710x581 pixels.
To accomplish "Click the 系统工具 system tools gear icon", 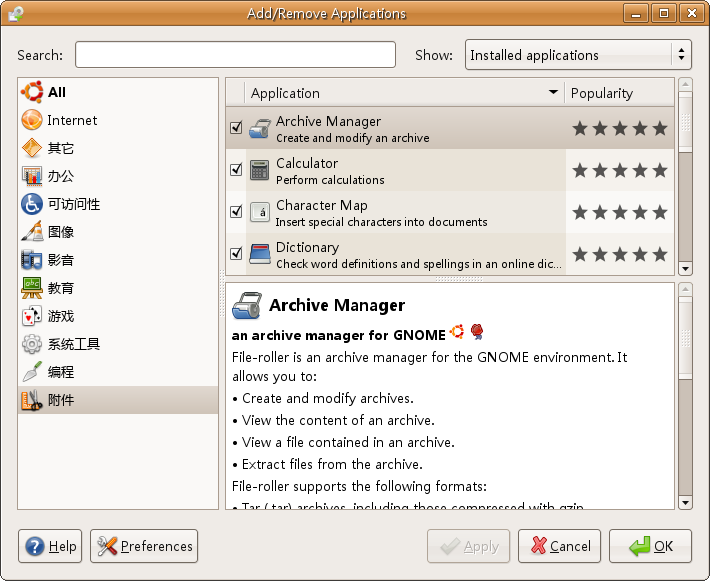I will click(32, 344).
